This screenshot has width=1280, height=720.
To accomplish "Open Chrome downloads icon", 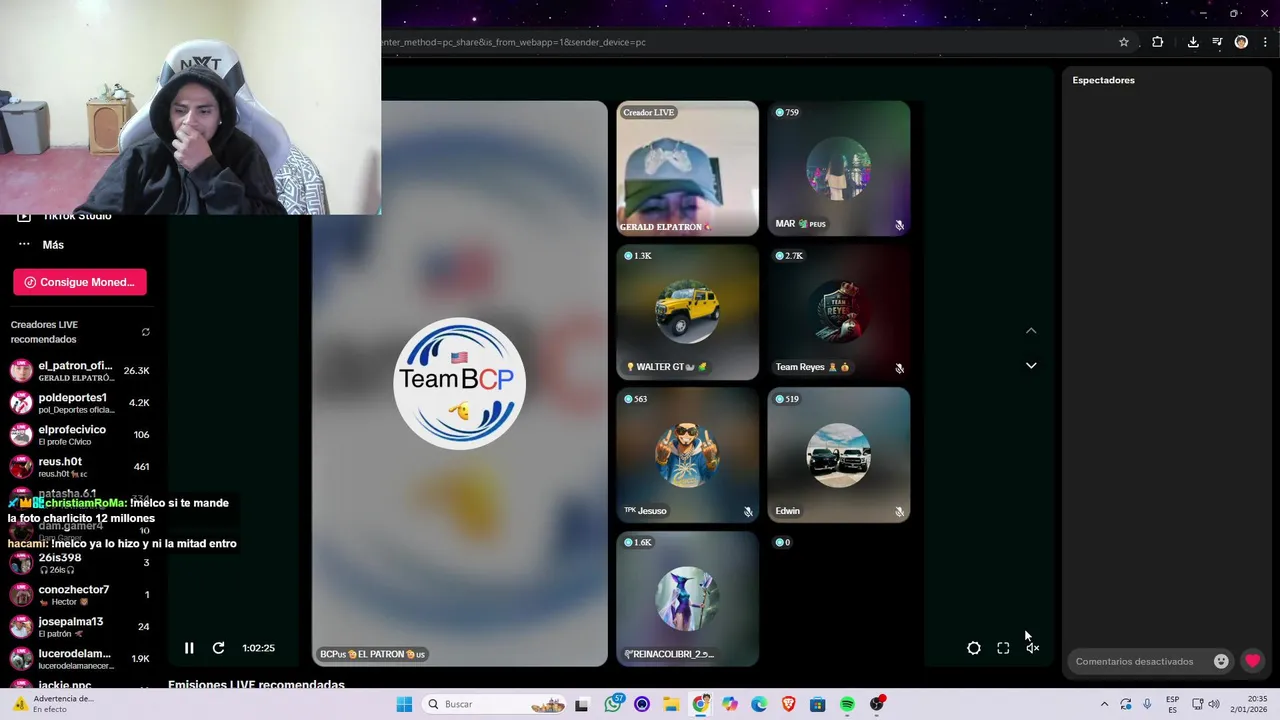I will 1193,42.
